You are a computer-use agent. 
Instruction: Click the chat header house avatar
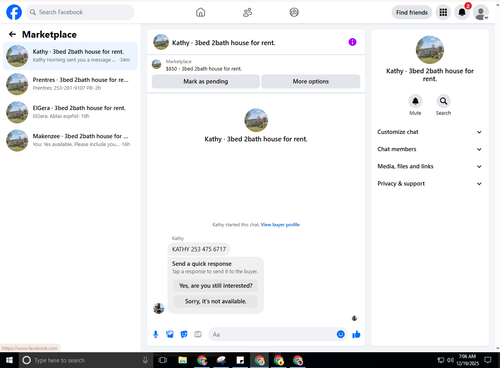(x=161, y=42)
